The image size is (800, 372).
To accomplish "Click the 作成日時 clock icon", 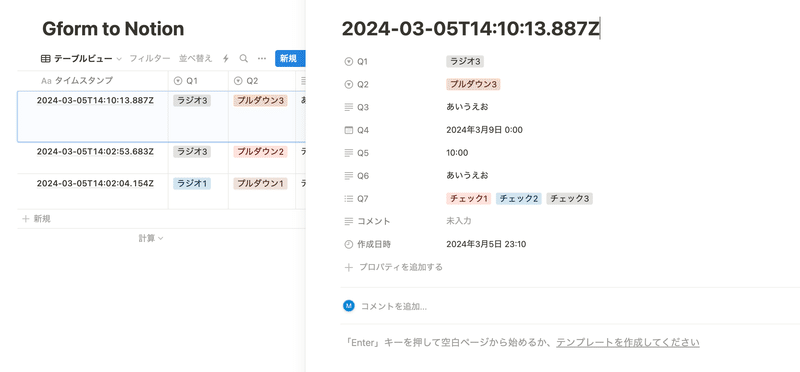I will 349,244.
